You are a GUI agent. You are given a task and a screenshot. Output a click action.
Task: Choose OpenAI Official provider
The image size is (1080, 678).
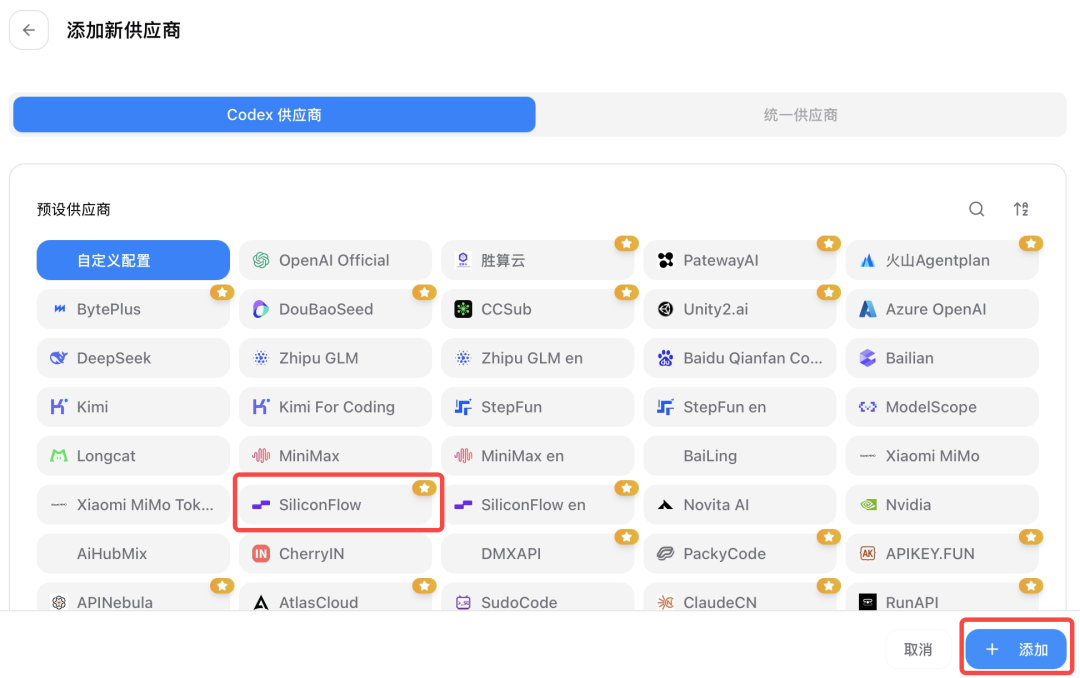pyautogui.click(x=335, y=260)
